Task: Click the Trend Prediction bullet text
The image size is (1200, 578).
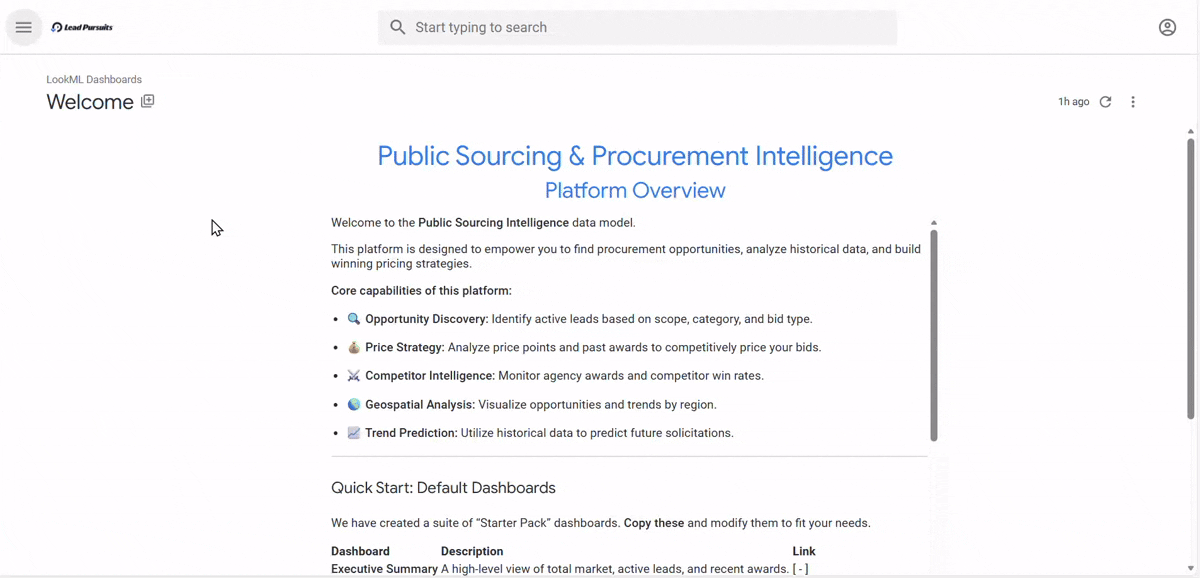Action: click(549, 433)
